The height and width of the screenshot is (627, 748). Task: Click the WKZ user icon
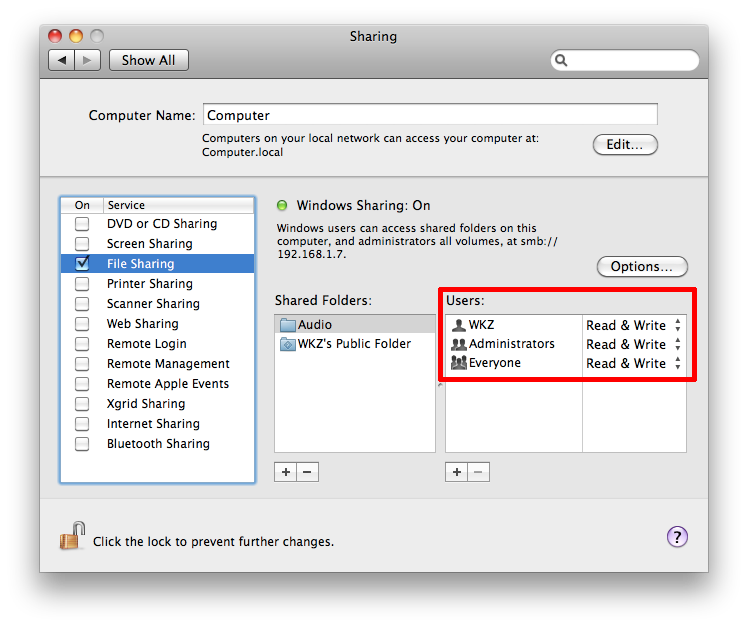[458, 325]
